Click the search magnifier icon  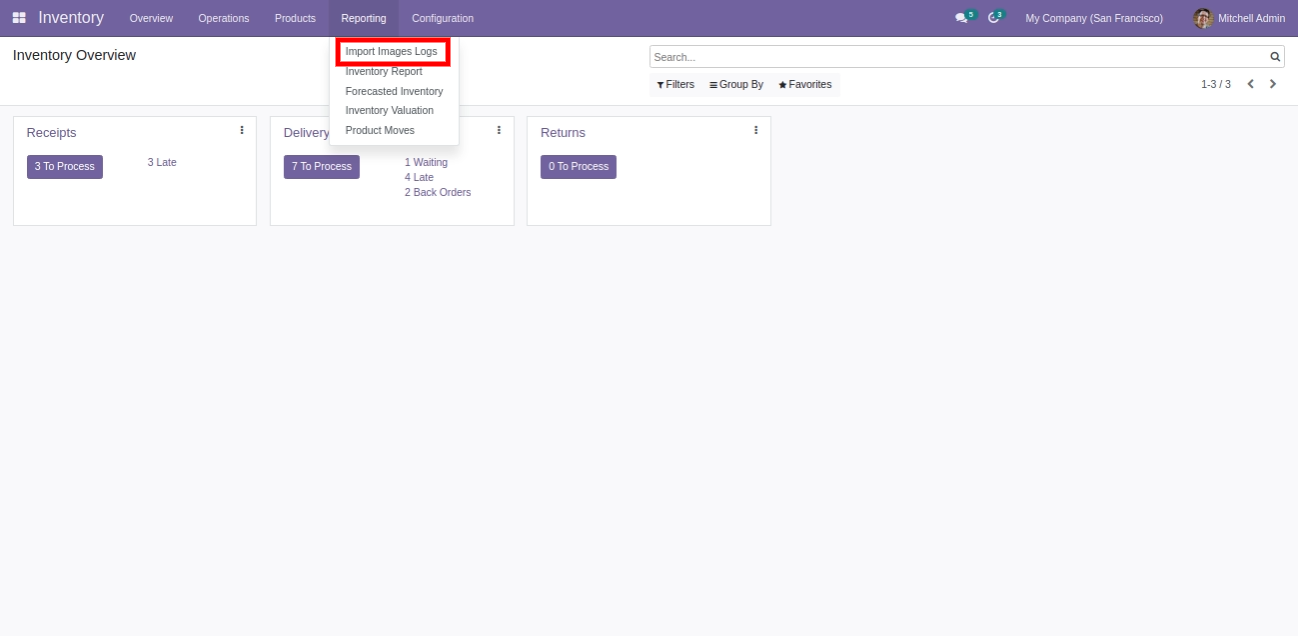(x=1275, y=57)
